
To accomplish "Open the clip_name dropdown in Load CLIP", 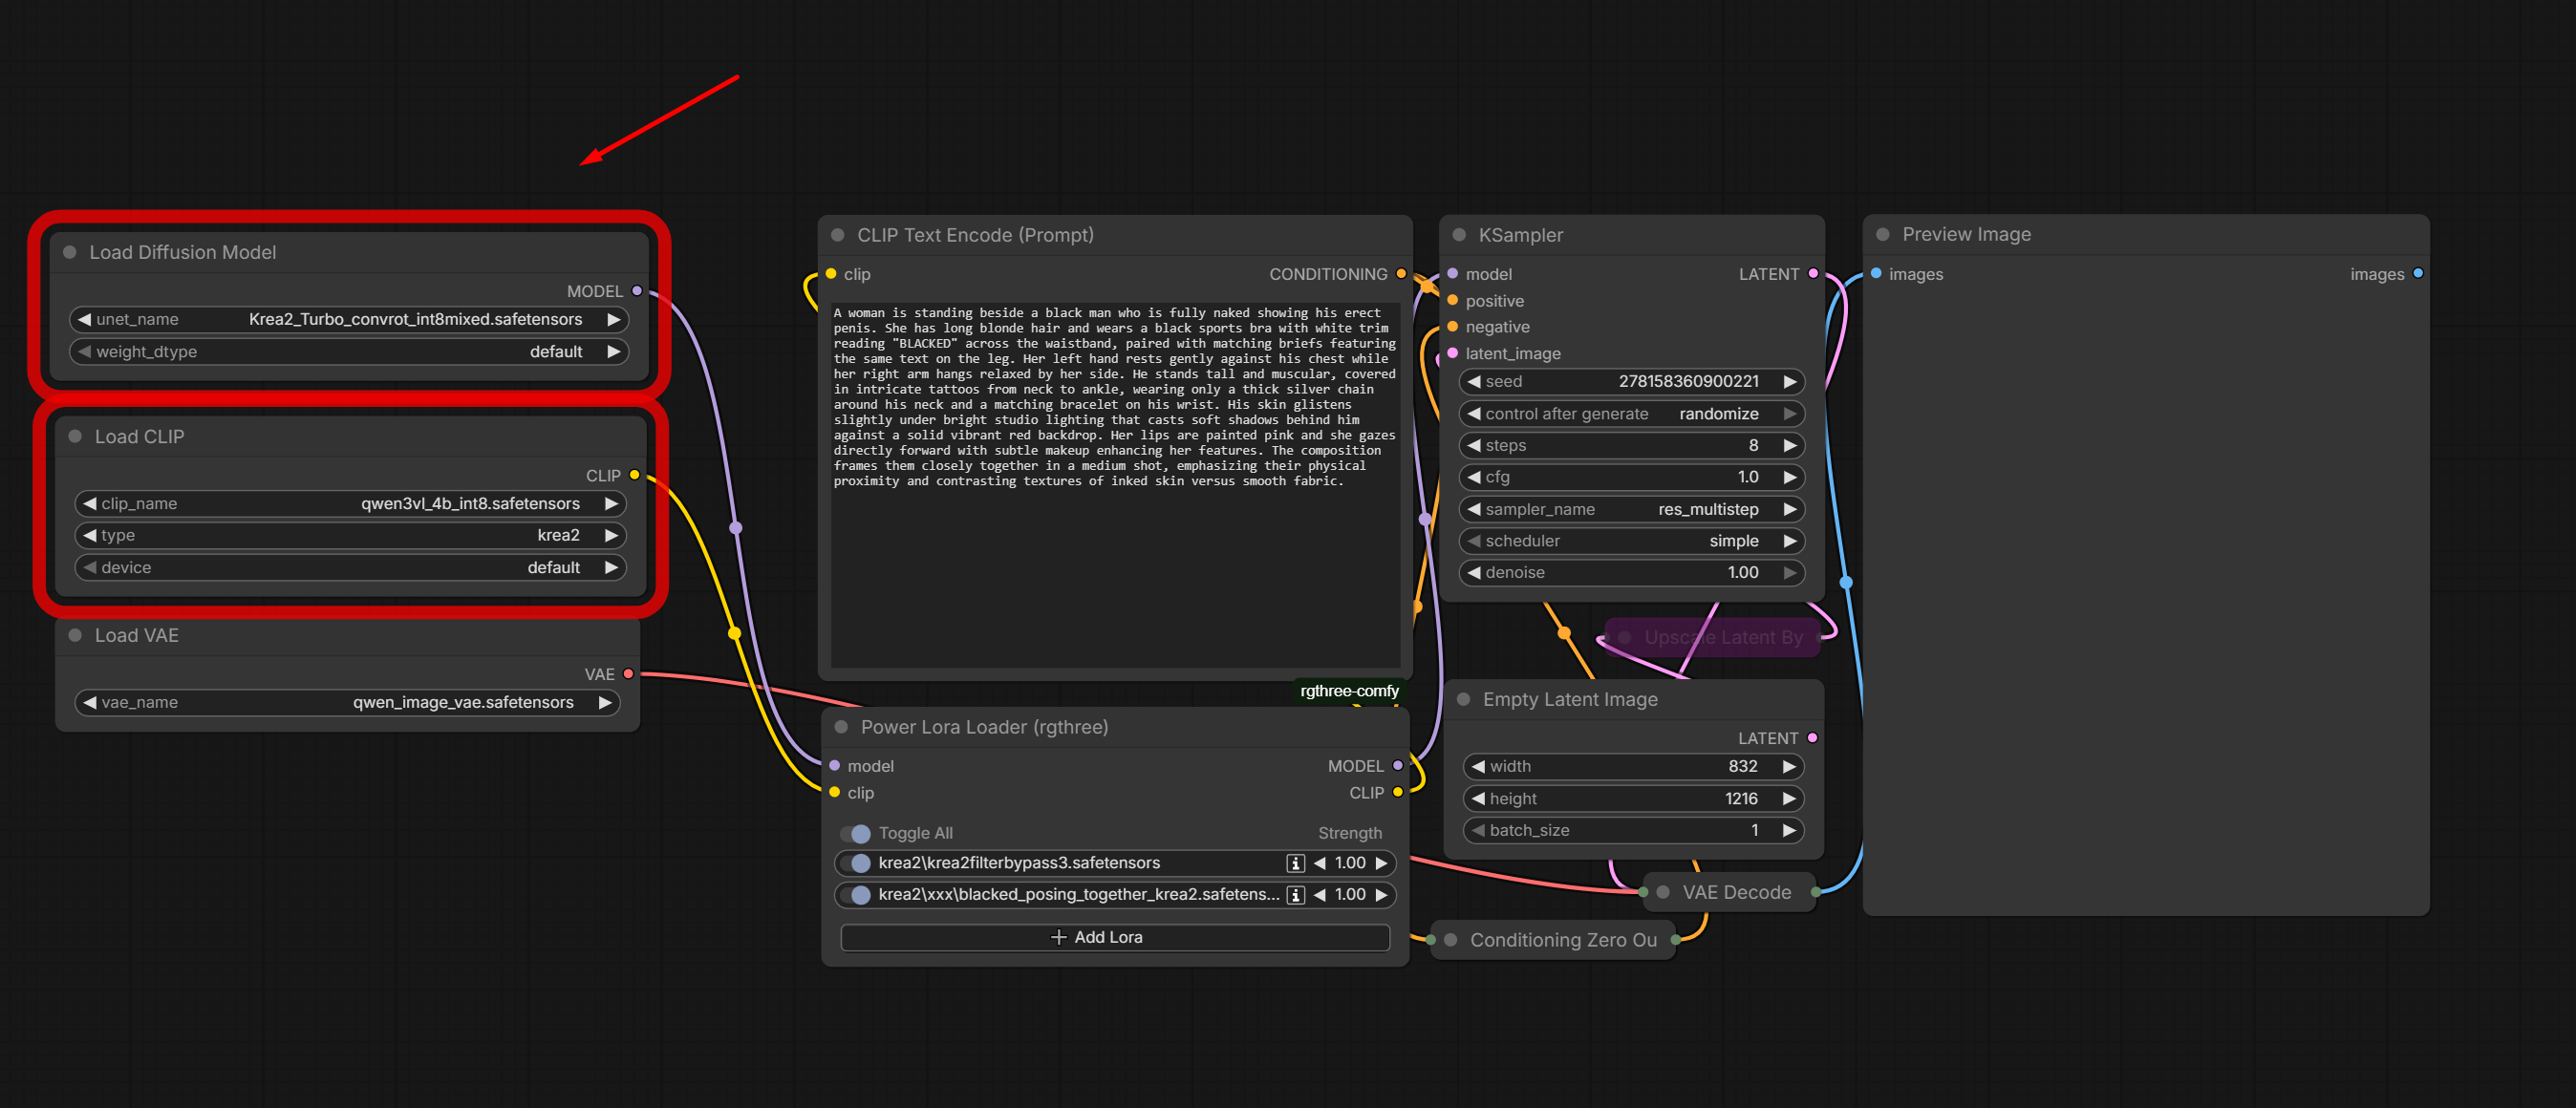I will point(350,504).
